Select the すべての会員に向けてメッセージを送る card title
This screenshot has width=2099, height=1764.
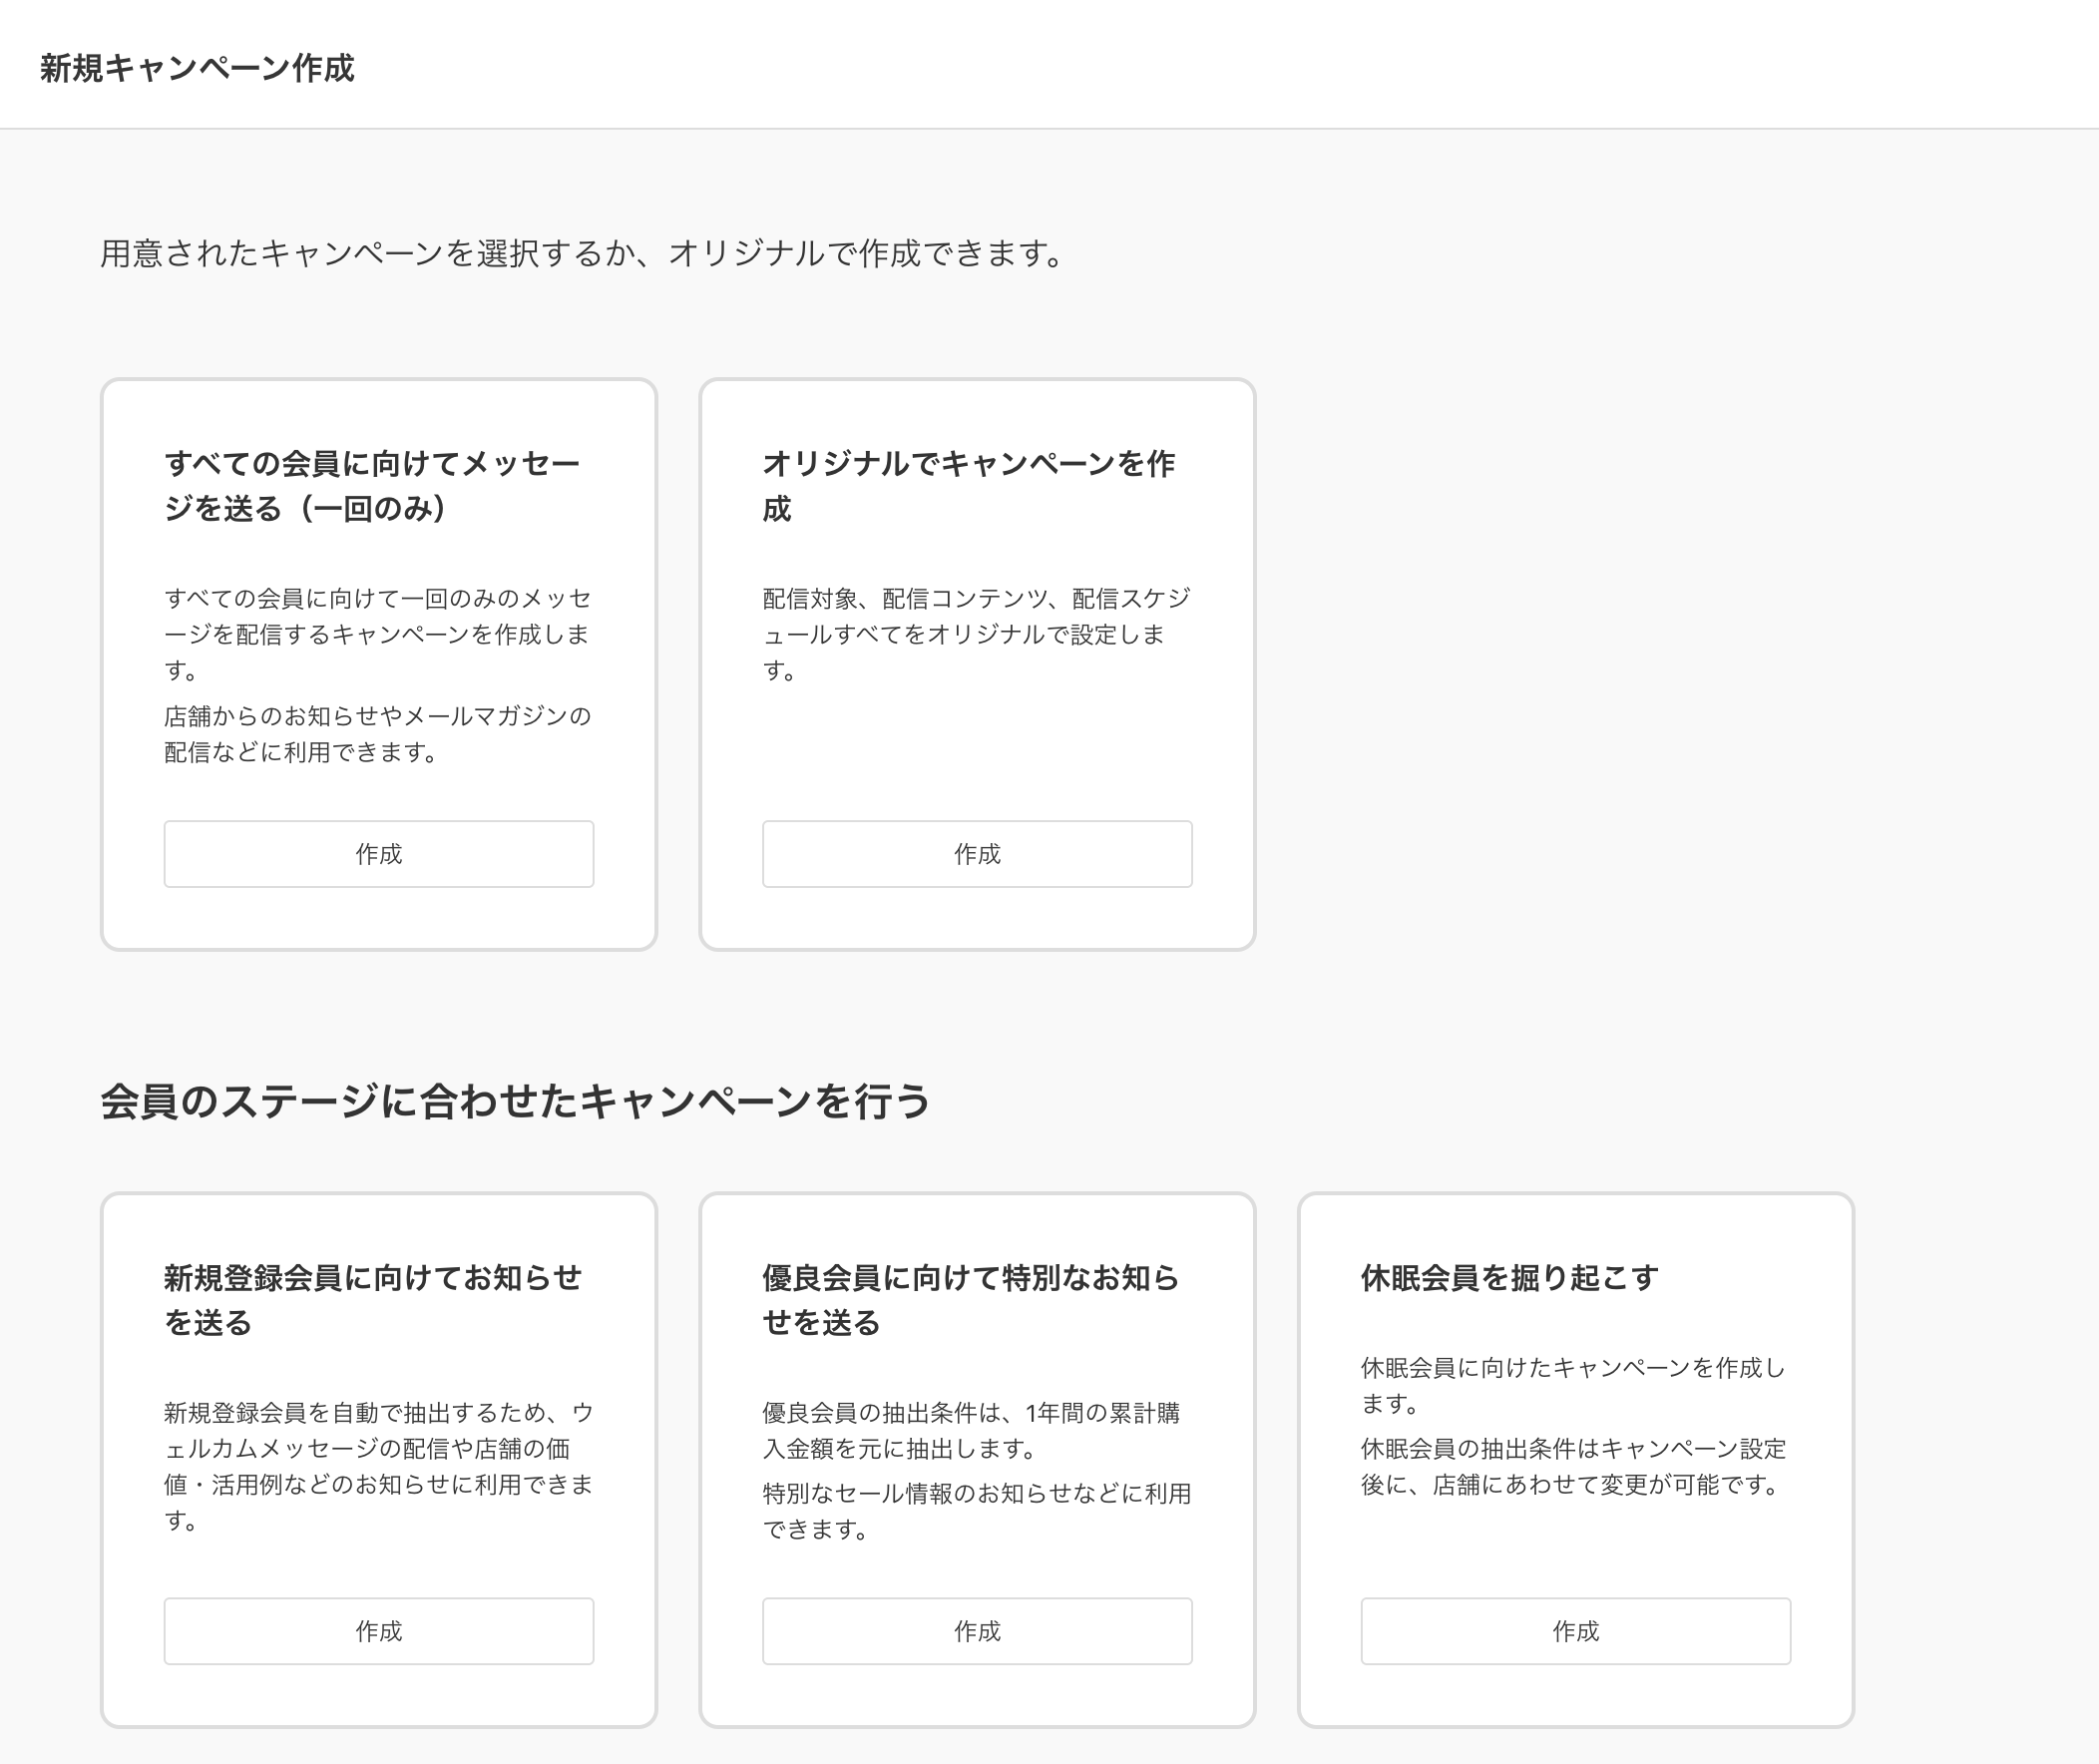372,486
